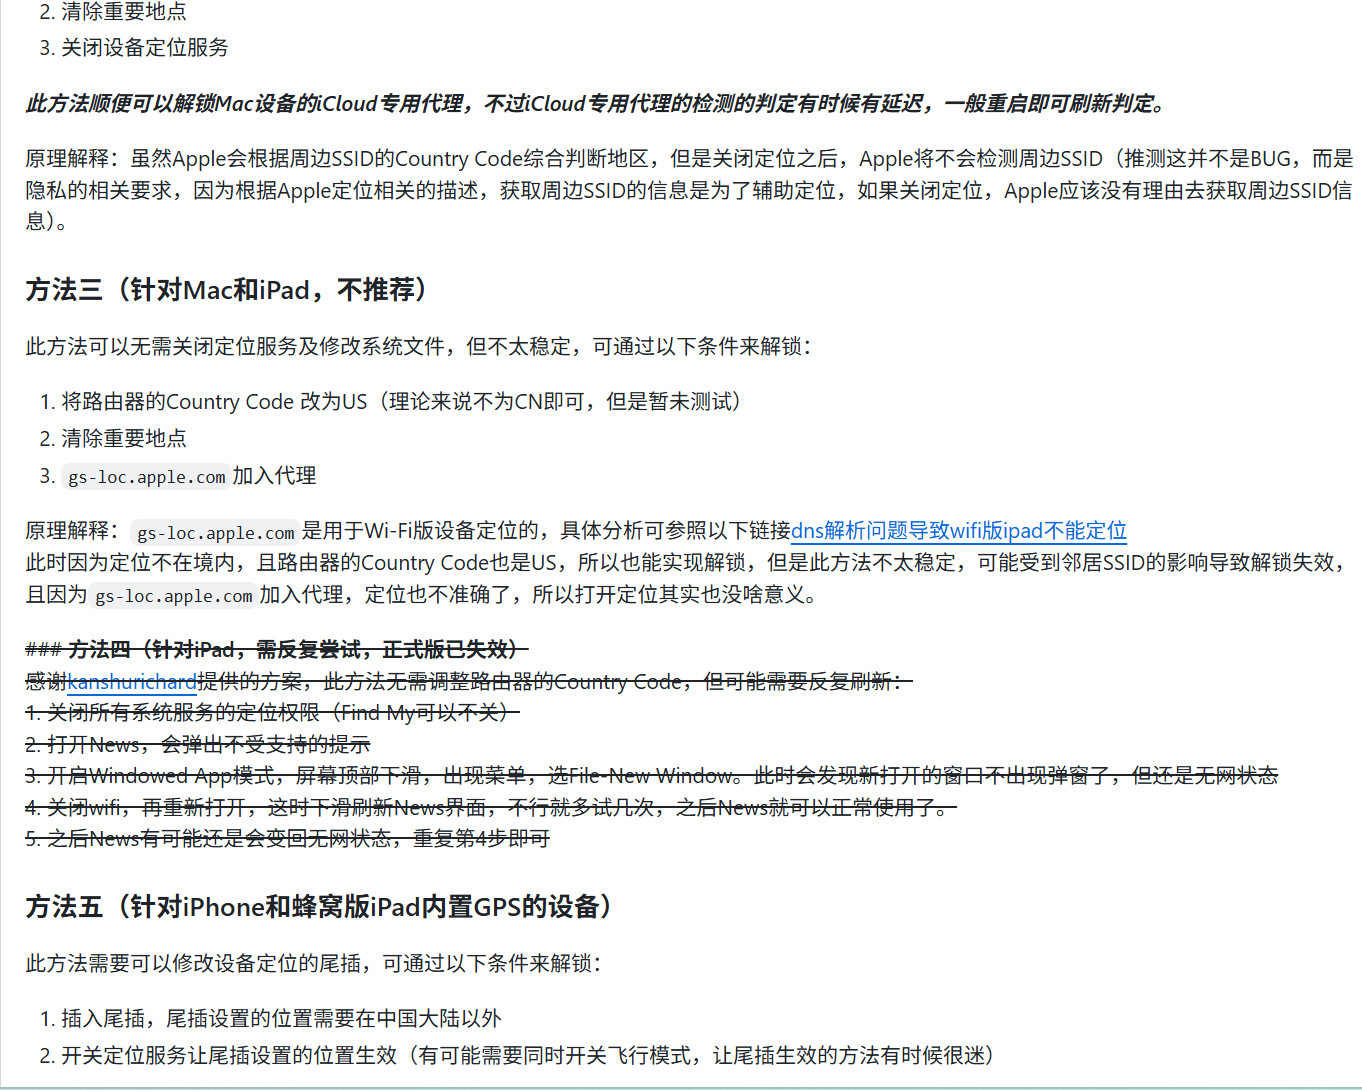Viewport: 1362px width, 1090px height.
Task: Open the kanshurichard profile link
Action: (131, 682)
